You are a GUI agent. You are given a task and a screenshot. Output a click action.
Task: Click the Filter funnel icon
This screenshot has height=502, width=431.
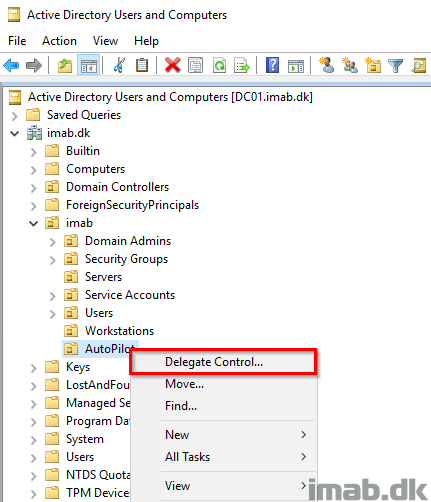click(396, 66)
